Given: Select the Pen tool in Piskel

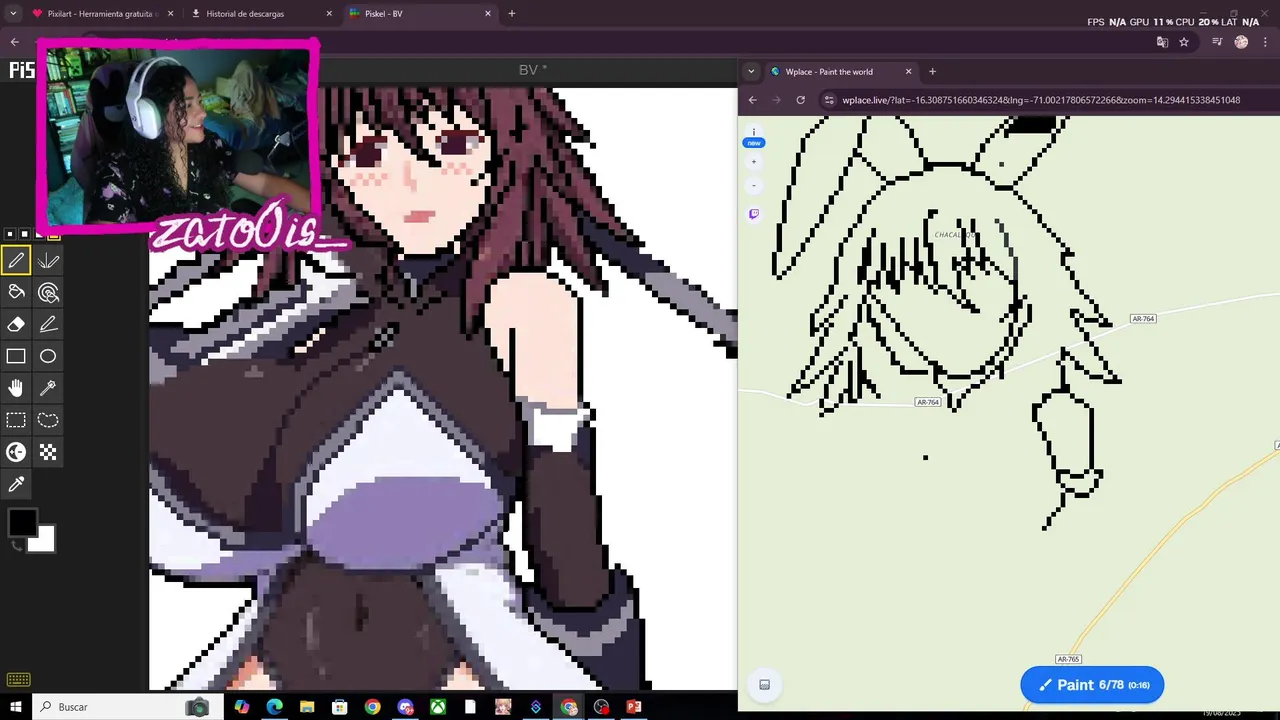Looking at the screenshot, I should click(x=16, y=261).
